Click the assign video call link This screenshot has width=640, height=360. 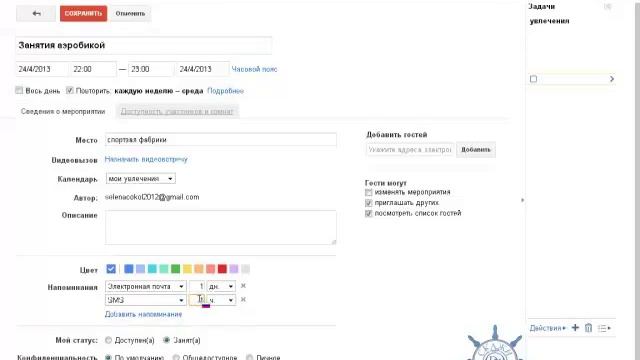(x=146, y=159)
